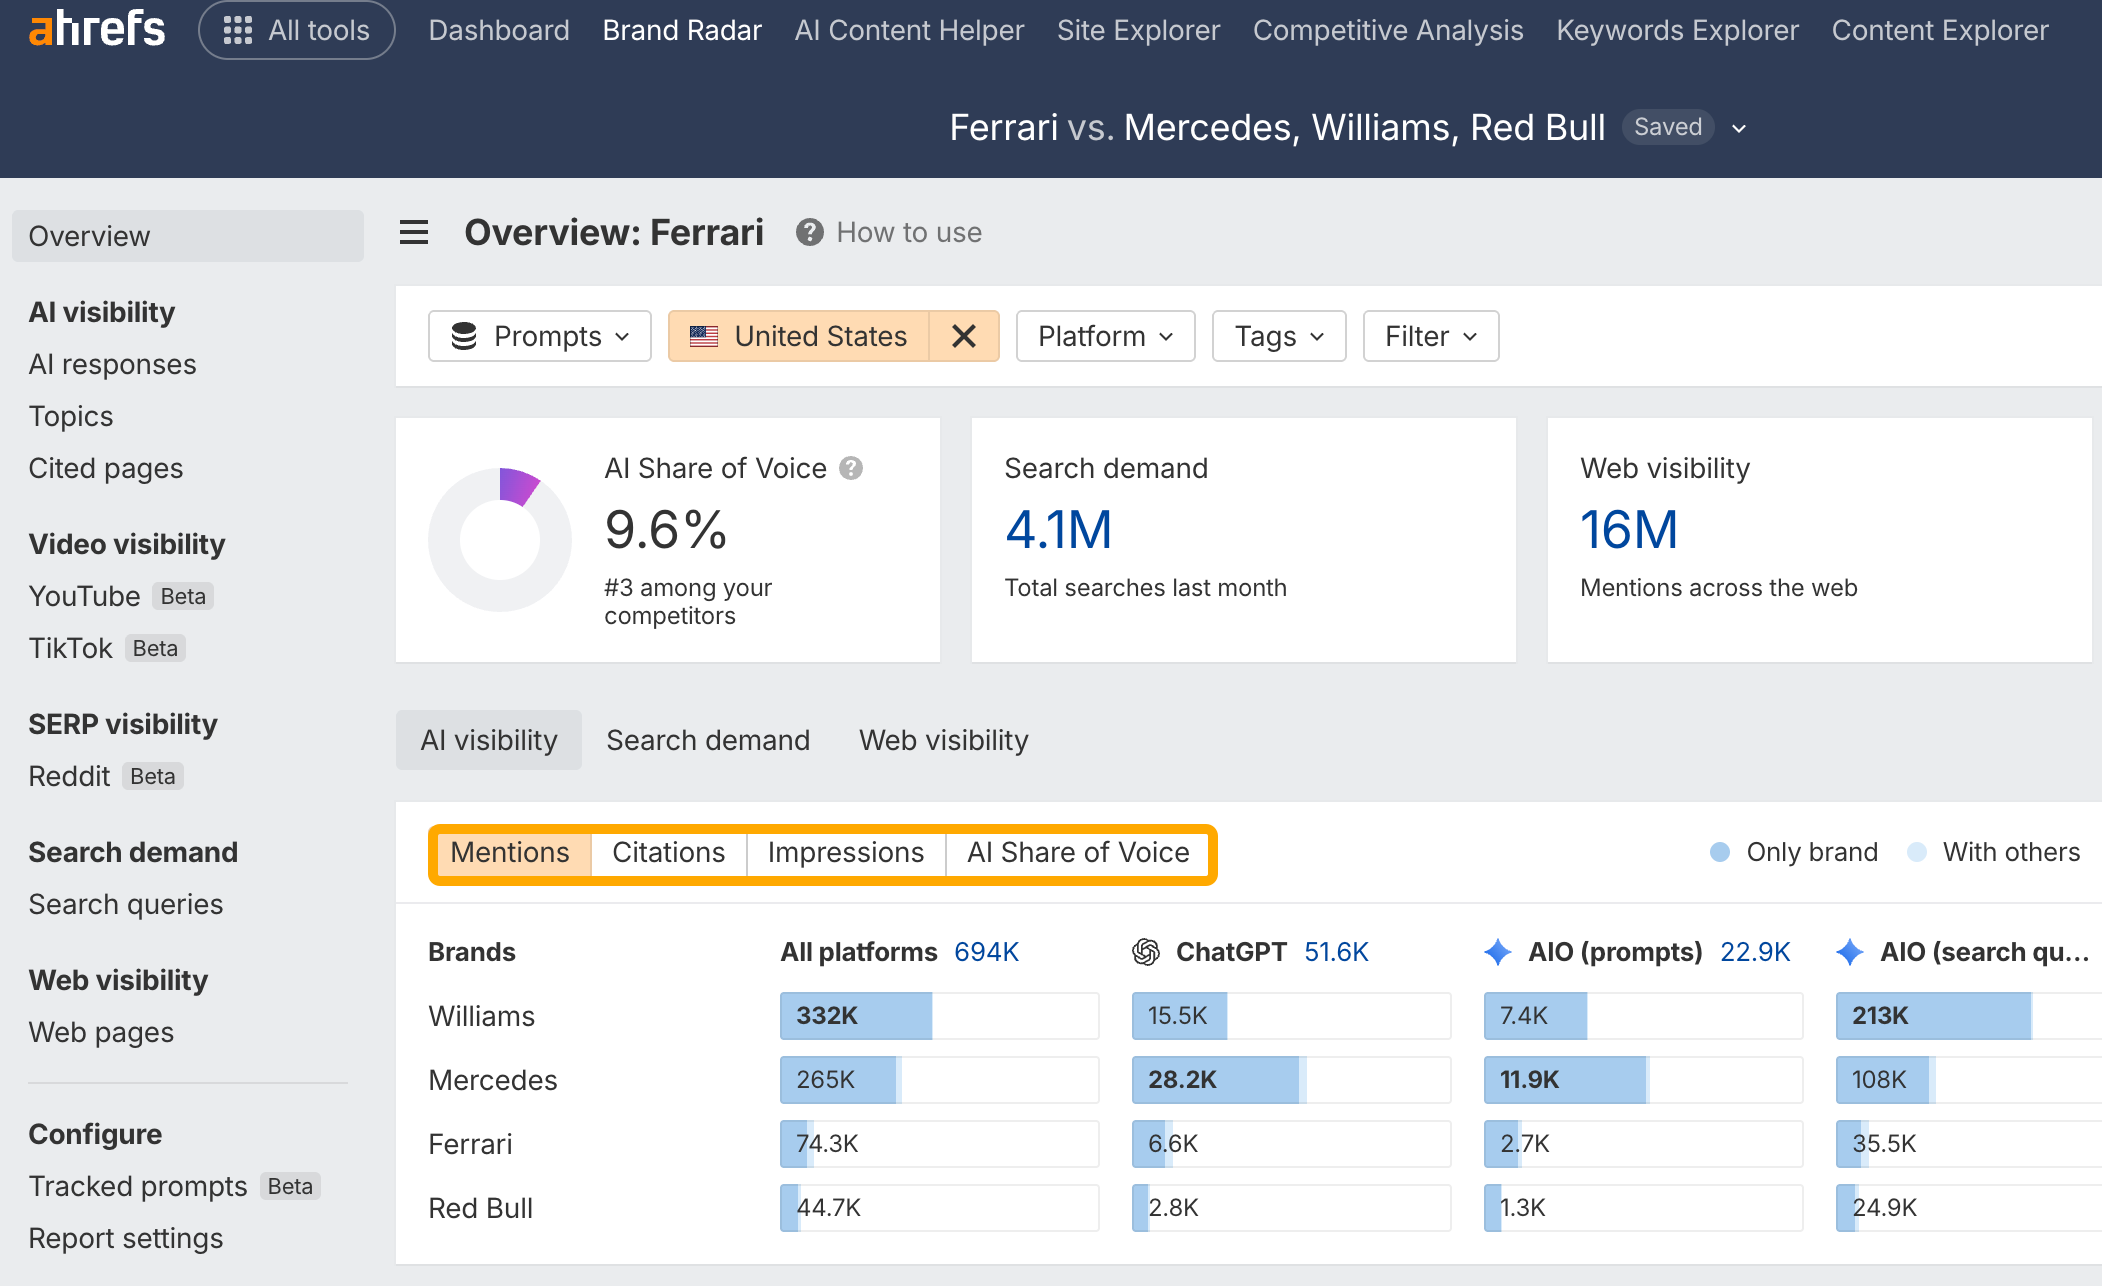Toggle the Only brand legend dot
The height and width of the screenshot is (1286, 2102).
point(1720,852)
